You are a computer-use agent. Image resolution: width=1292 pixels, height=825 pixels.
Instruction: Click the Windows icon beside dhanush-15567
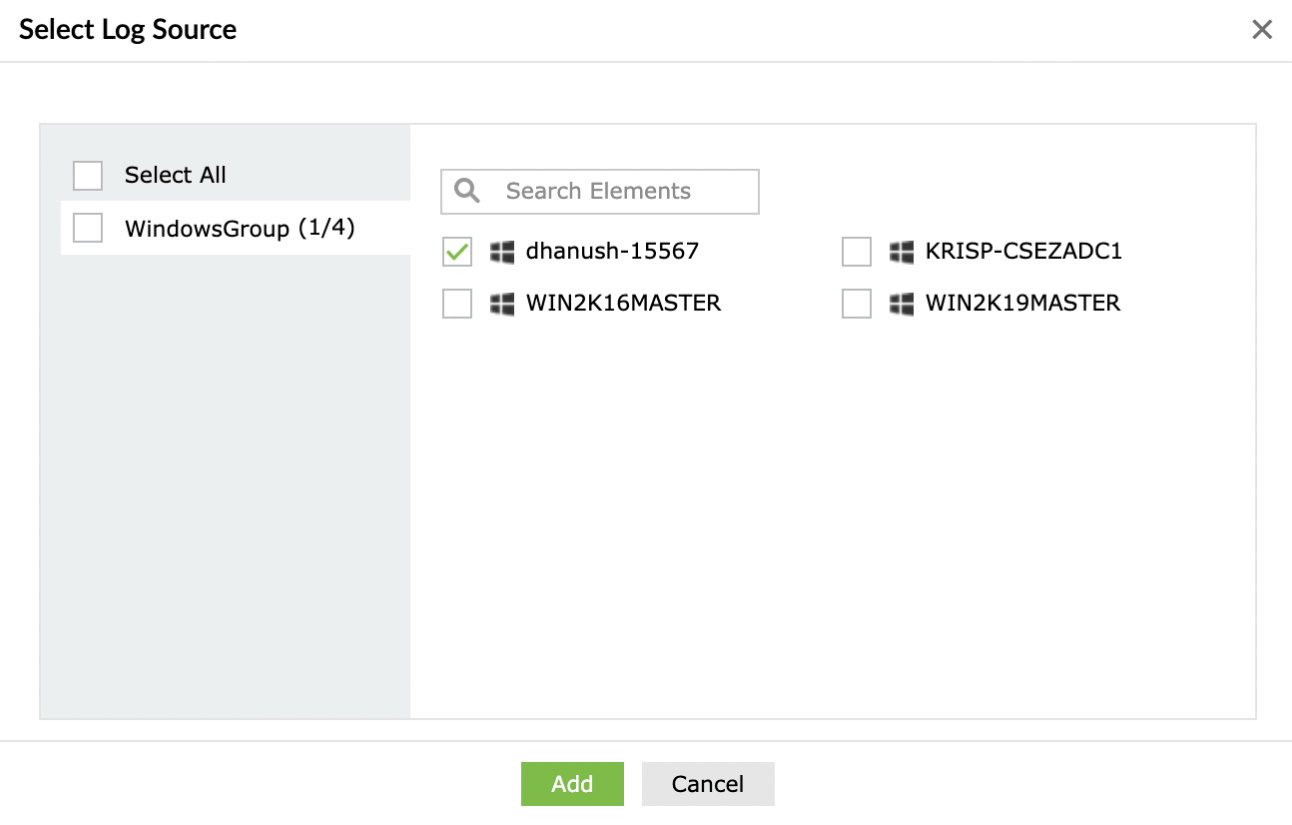(502, 252)
